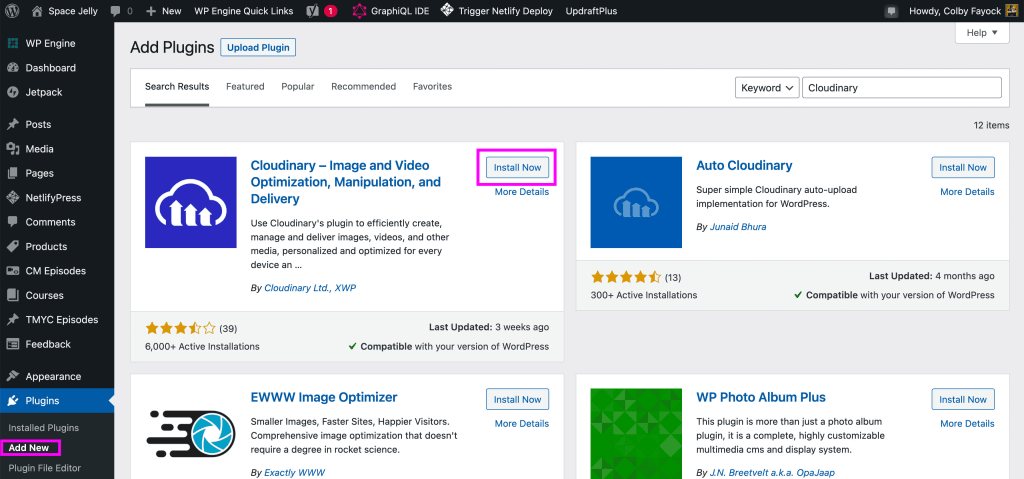Click the Howdy, Colby Fayock account menu
The height and width of the screenshot is (479, 1024).
(x=963, y=11)
